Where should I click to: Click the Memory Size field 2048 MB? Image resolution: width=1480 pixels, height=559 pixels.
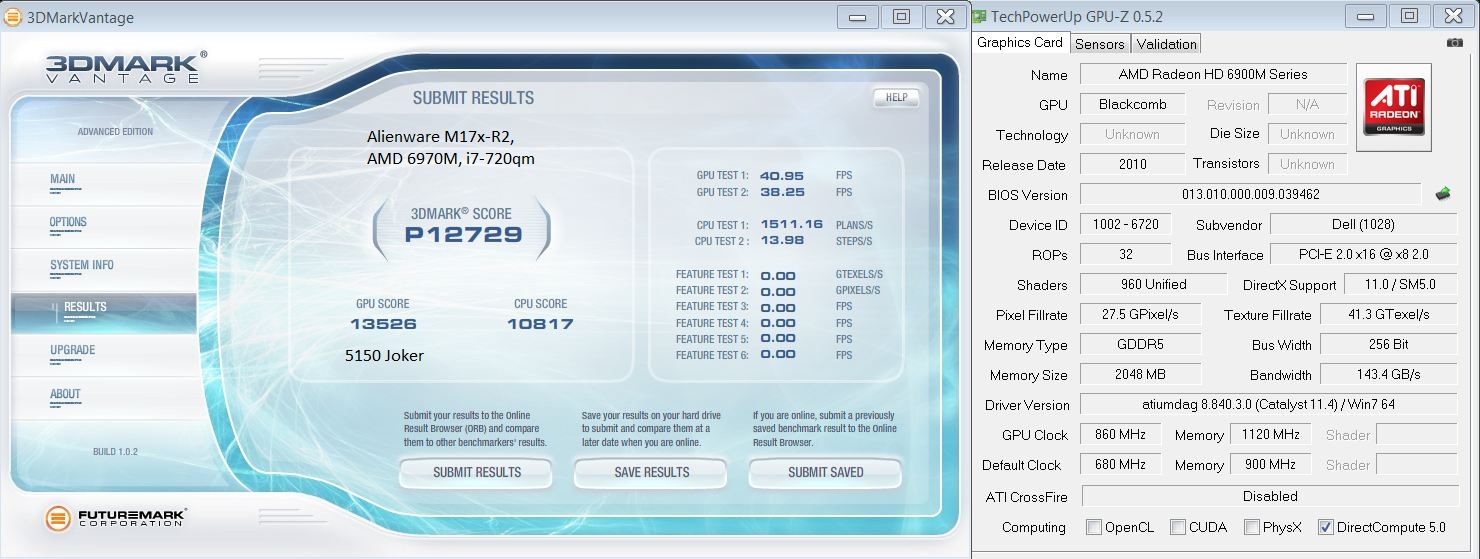(x=1138, y=374)
